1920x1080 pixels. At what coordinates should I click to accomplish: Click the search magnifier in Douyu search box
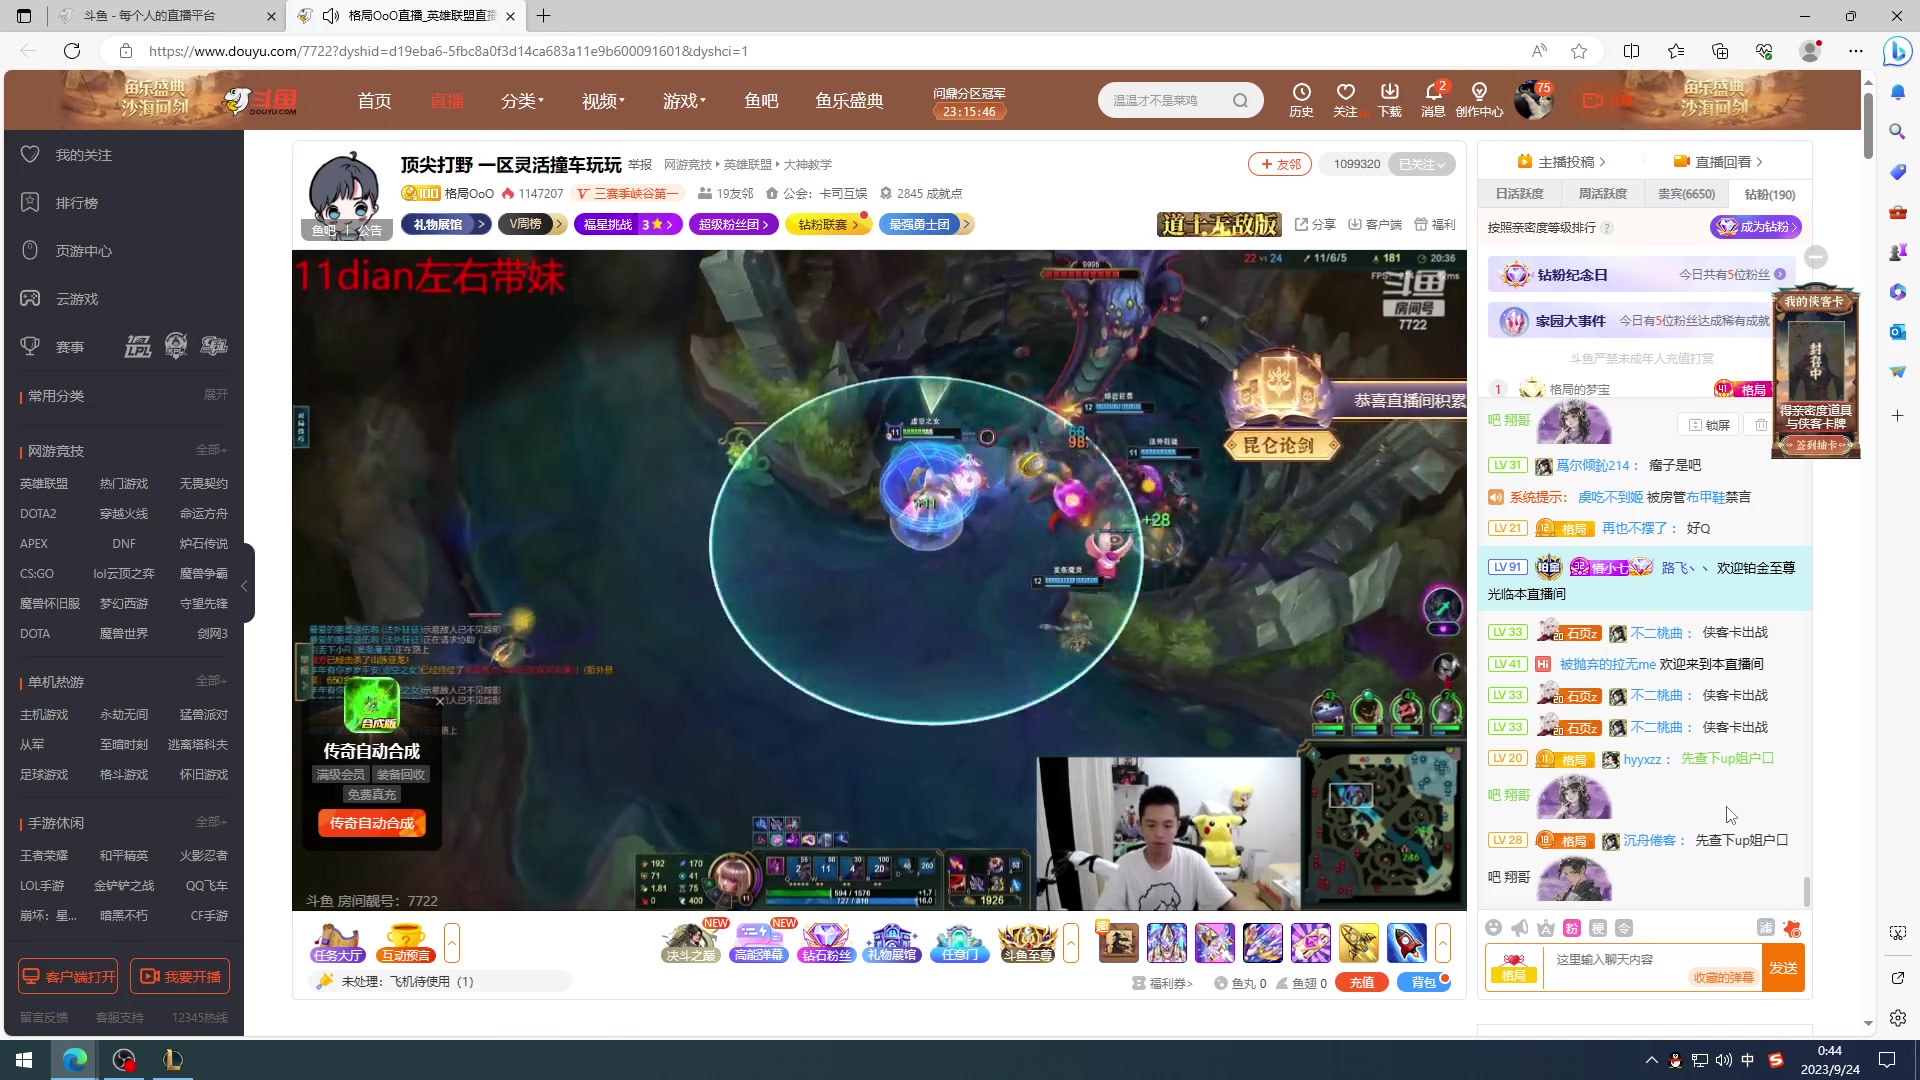tap(1240, 100)
